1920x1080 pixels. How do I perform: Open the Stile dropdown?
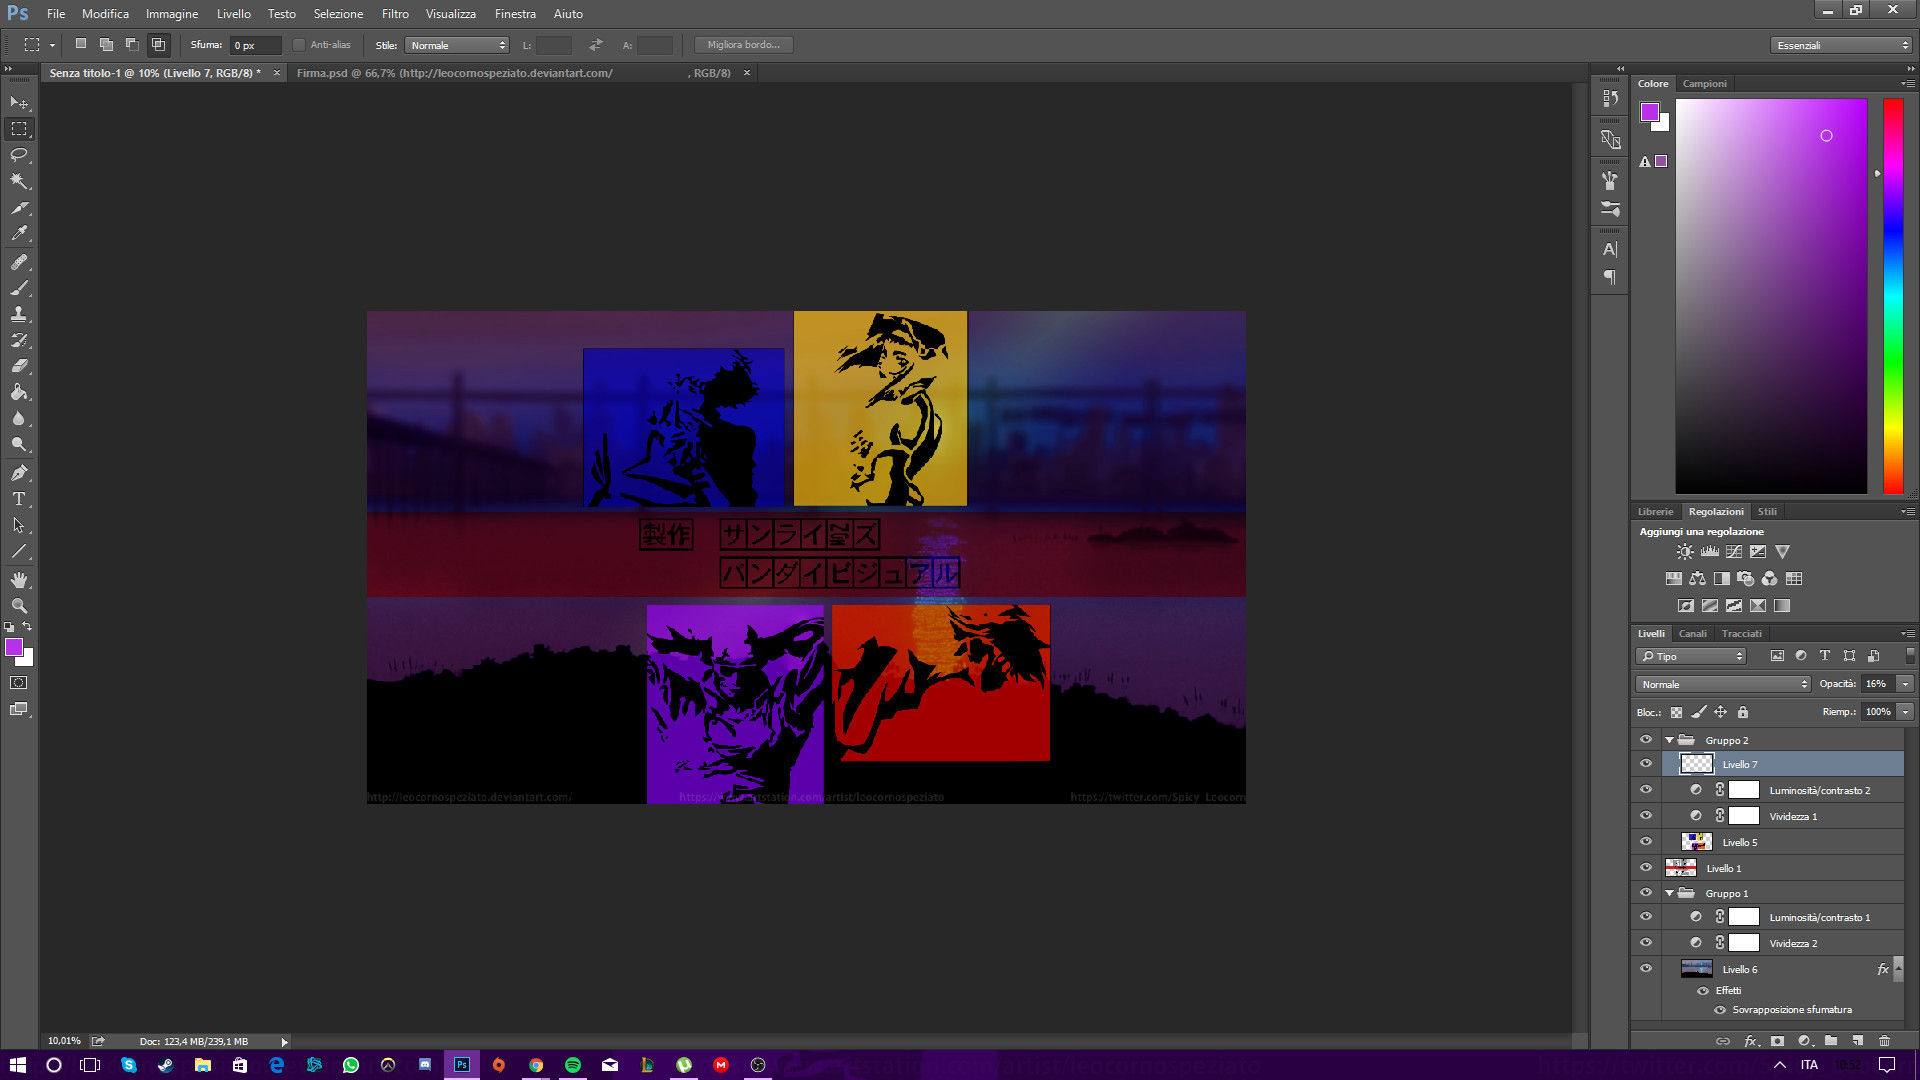point(457,45)
